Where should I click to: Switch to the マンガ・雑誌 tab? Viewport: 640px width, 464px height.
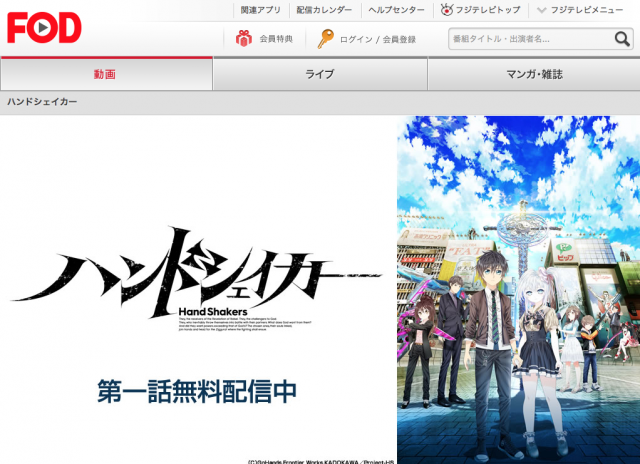534,74
